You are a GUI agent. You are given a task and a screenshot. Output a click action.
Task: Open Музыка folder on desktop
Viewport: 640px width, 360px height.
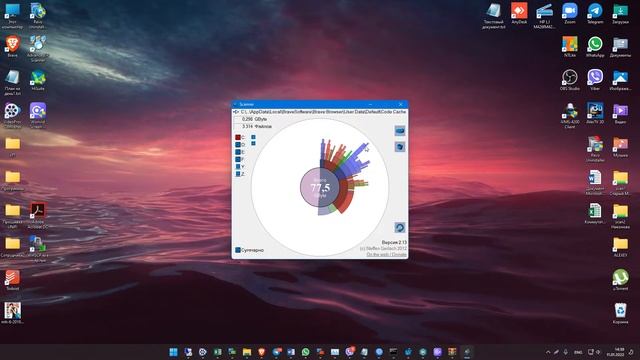pos(620,147)
